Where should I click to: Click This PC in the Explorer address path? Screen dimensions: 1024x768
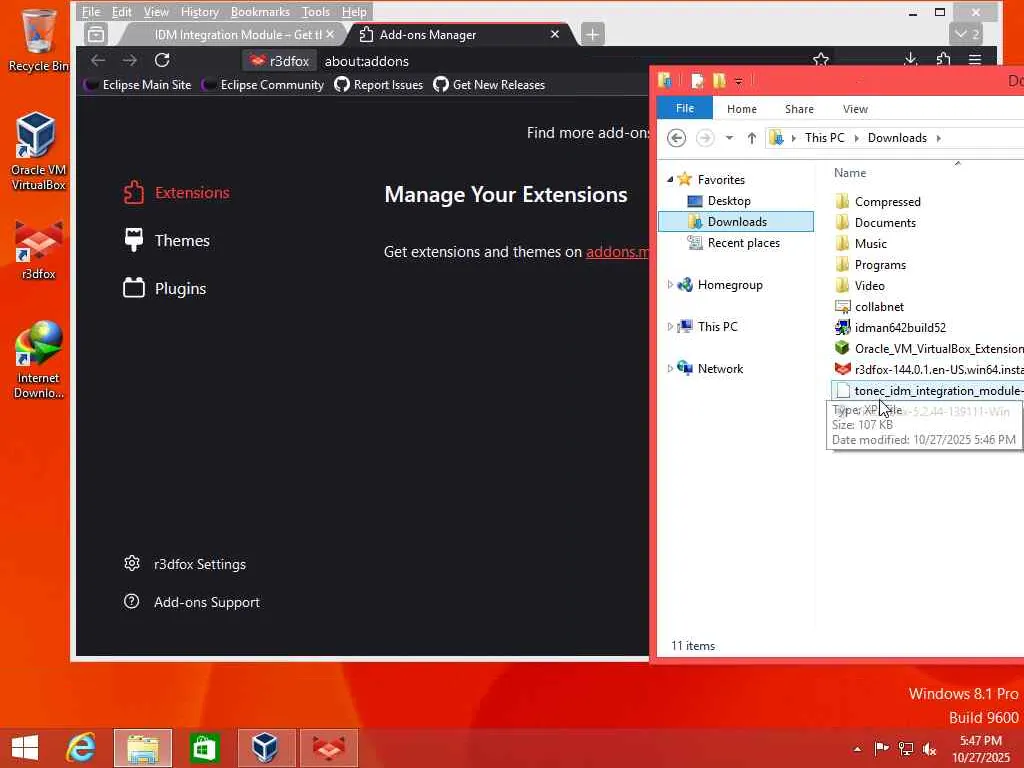[824, 138]
